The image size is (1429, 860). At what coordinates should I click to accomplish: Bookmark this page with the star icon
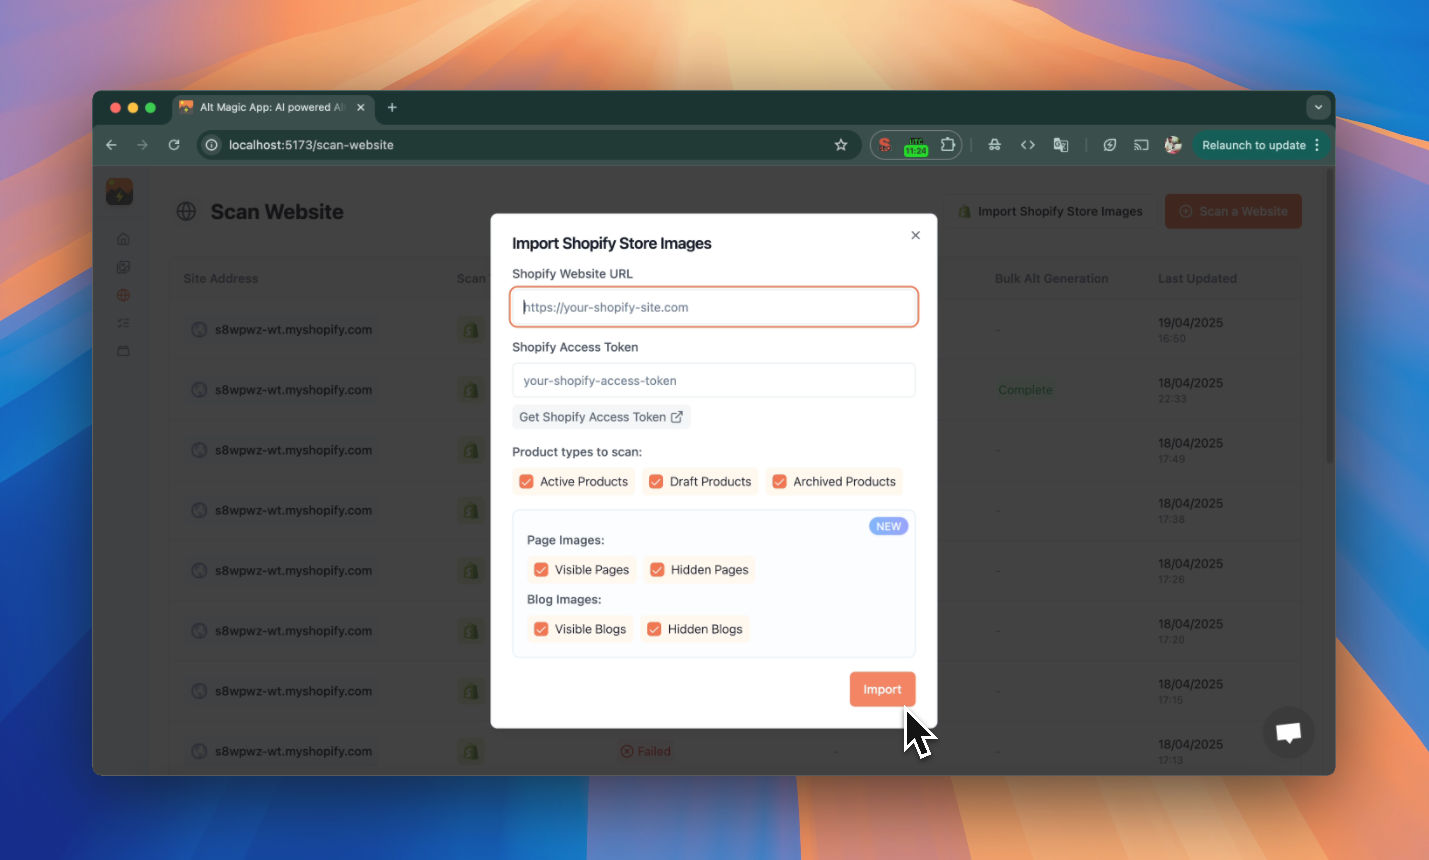click(841, 145)
